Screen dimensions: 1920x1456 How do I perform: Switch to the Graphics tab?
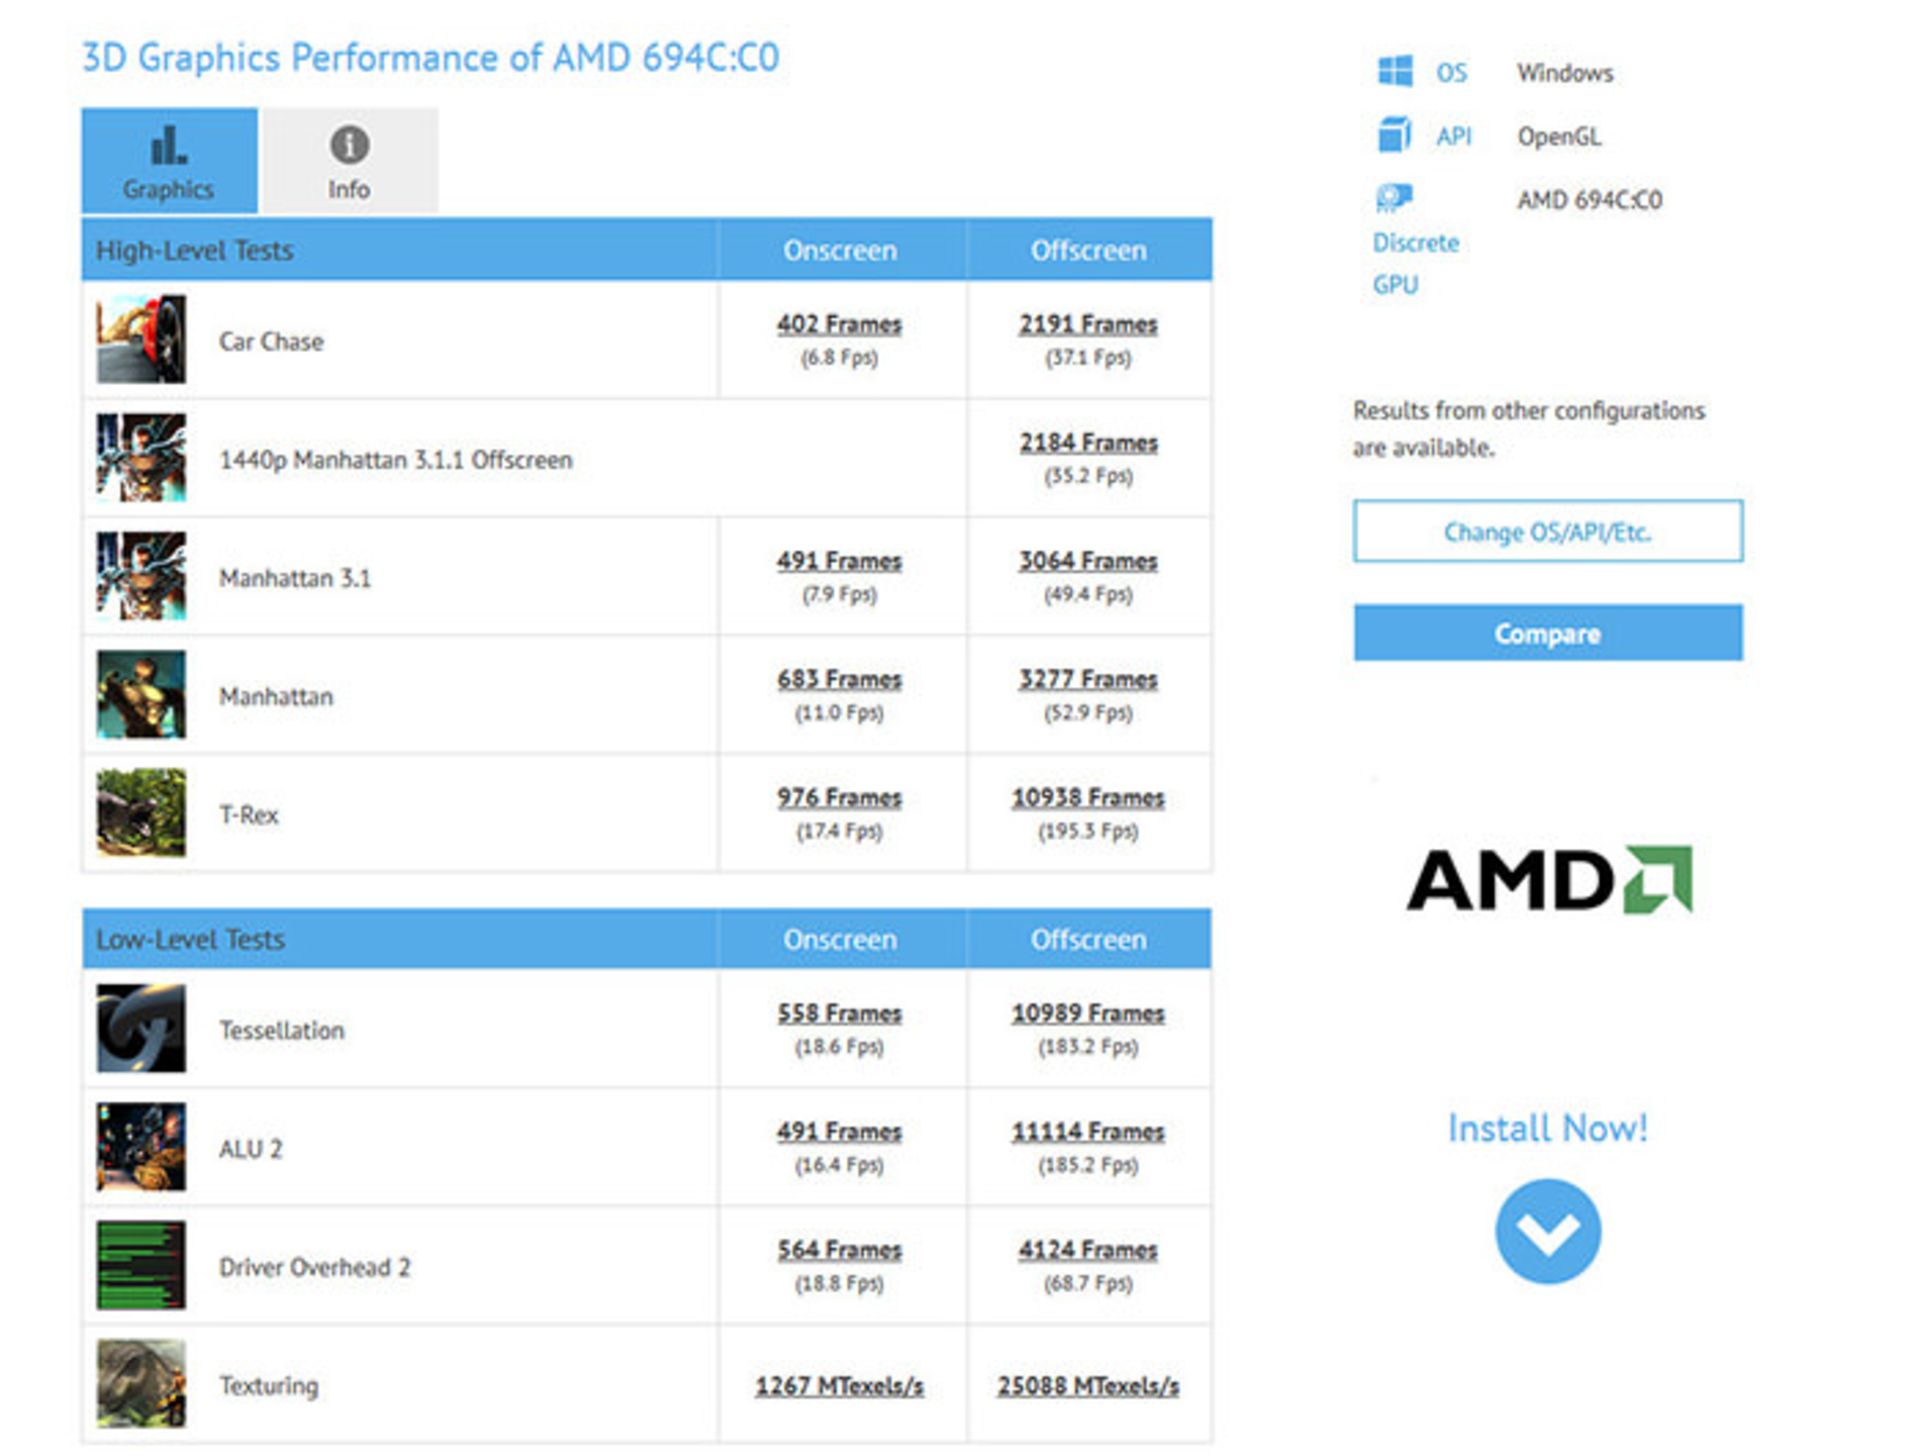pos(169,161)
